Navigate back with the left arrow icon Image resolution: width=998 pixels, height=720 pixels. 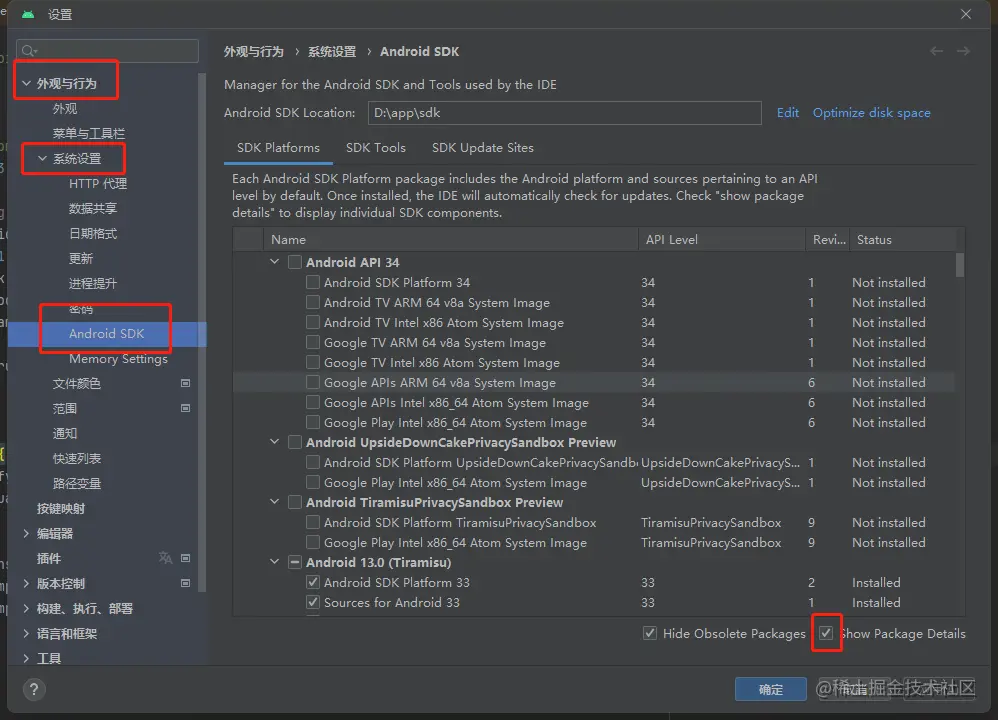(936, 51)
